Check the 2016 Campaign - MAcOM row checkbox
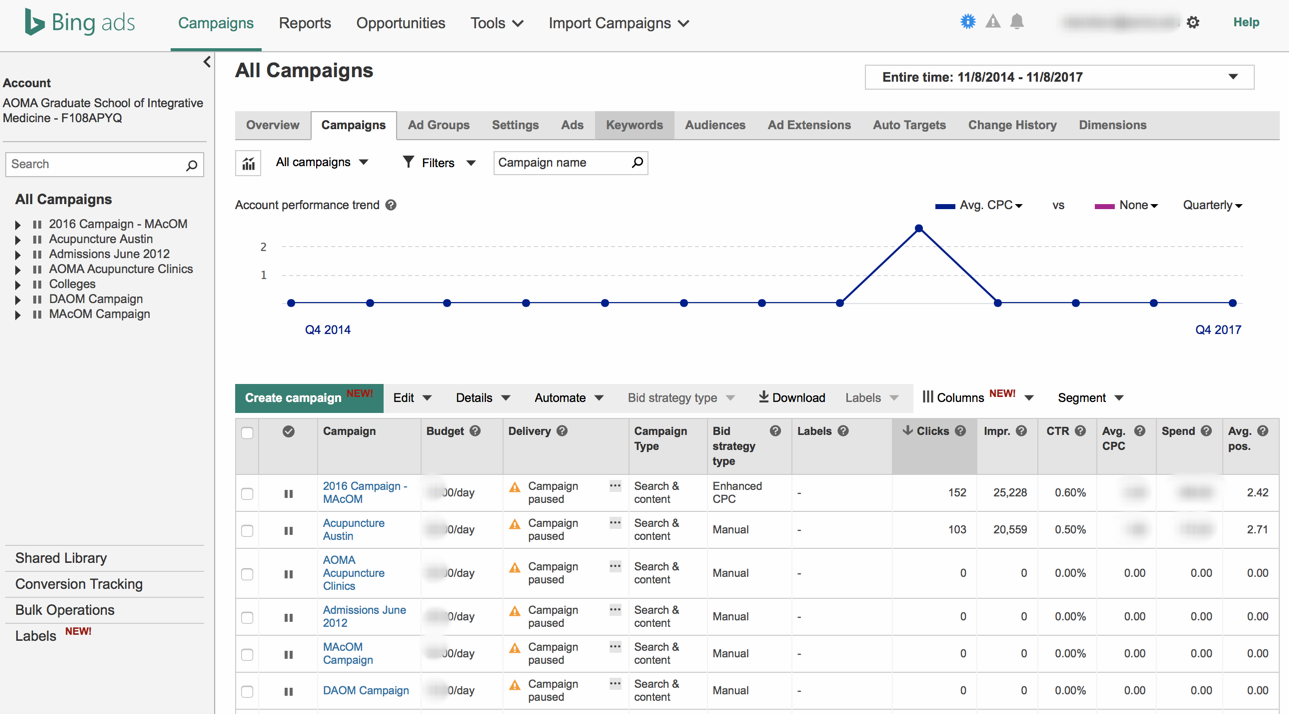The image size is (1289, 714). 247,494
